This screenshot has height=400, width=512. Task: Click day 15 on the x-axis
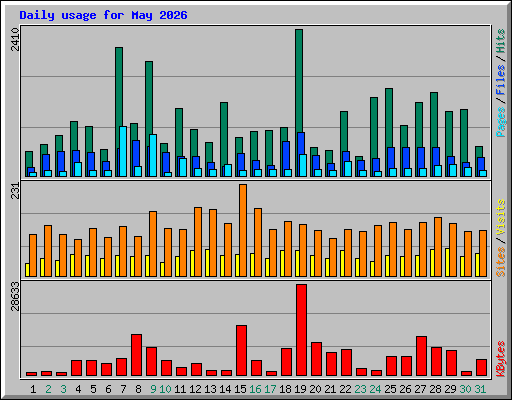240,389
